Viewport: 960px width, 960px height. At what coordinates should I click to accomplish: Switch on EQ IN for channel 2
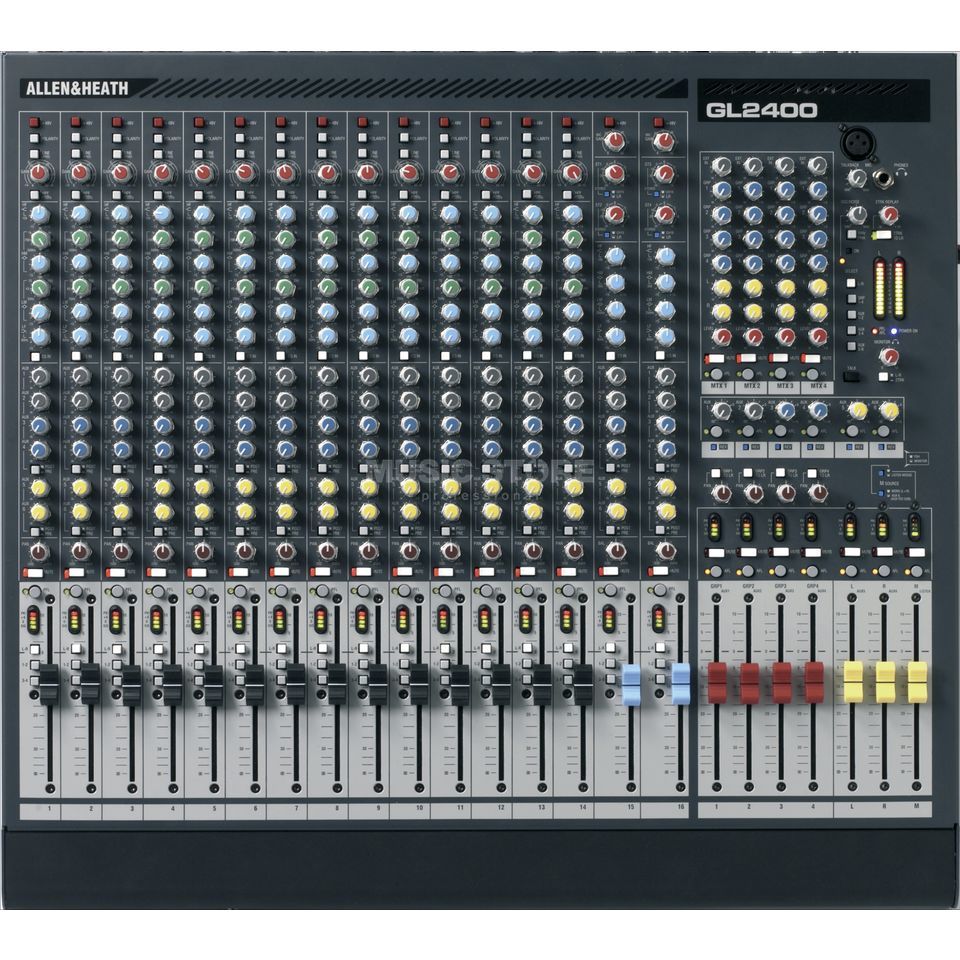[x=77, y=356]
